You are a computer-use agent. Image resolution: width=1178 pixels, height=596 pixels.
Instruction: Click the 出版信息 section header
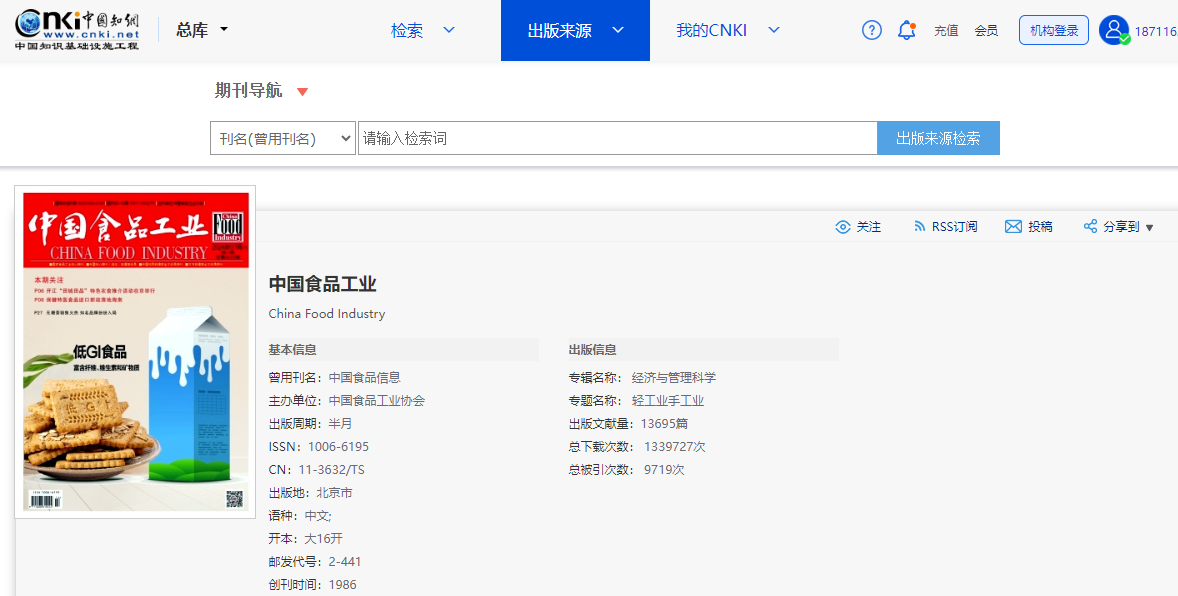coord(593,349)
